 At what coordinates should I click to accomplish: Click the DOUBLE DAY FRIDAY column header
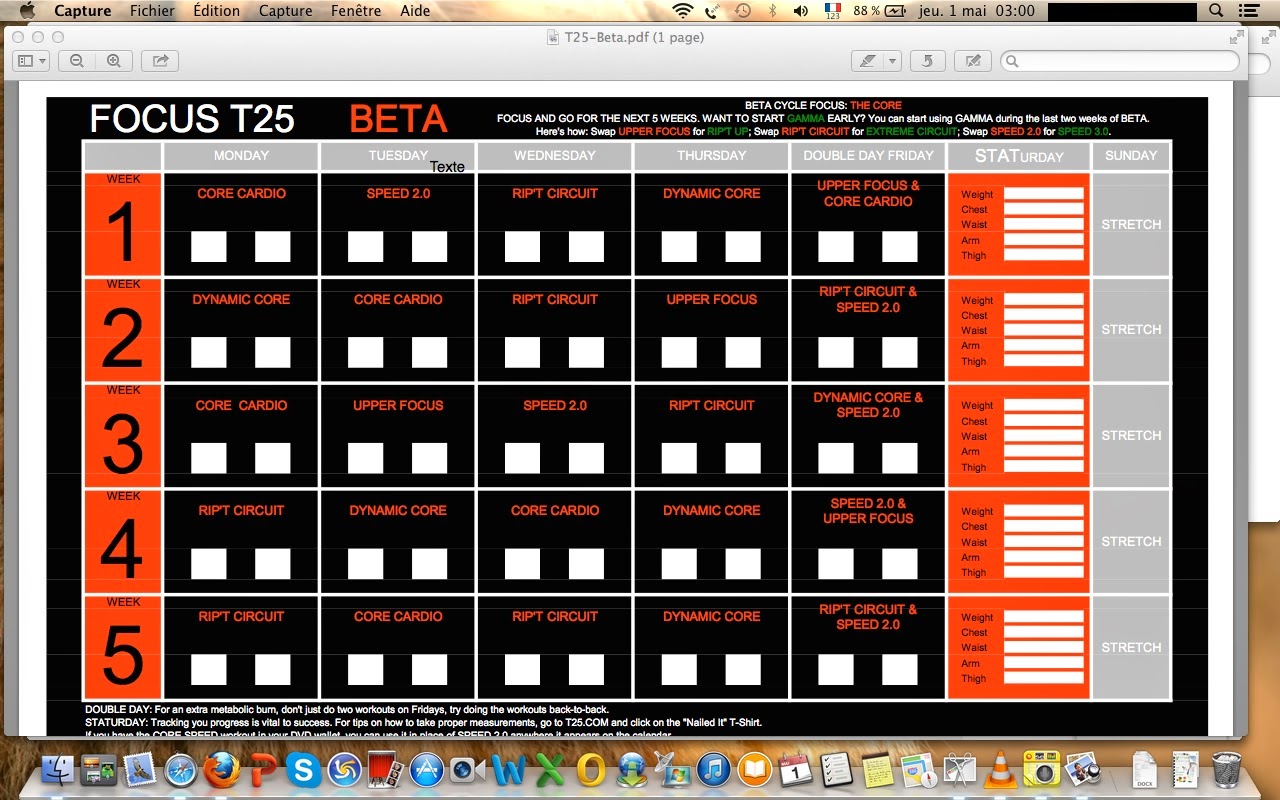click(868, 156)
